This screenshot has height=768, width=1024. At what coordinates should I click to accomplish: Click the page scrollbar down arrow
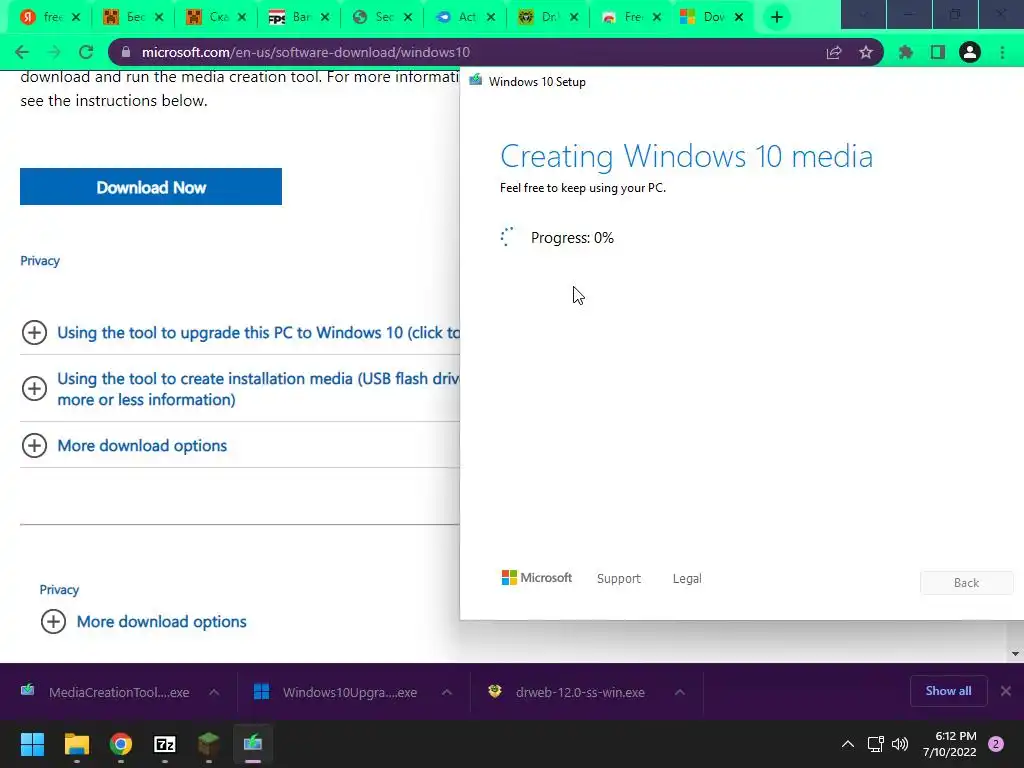[1015, 653]
